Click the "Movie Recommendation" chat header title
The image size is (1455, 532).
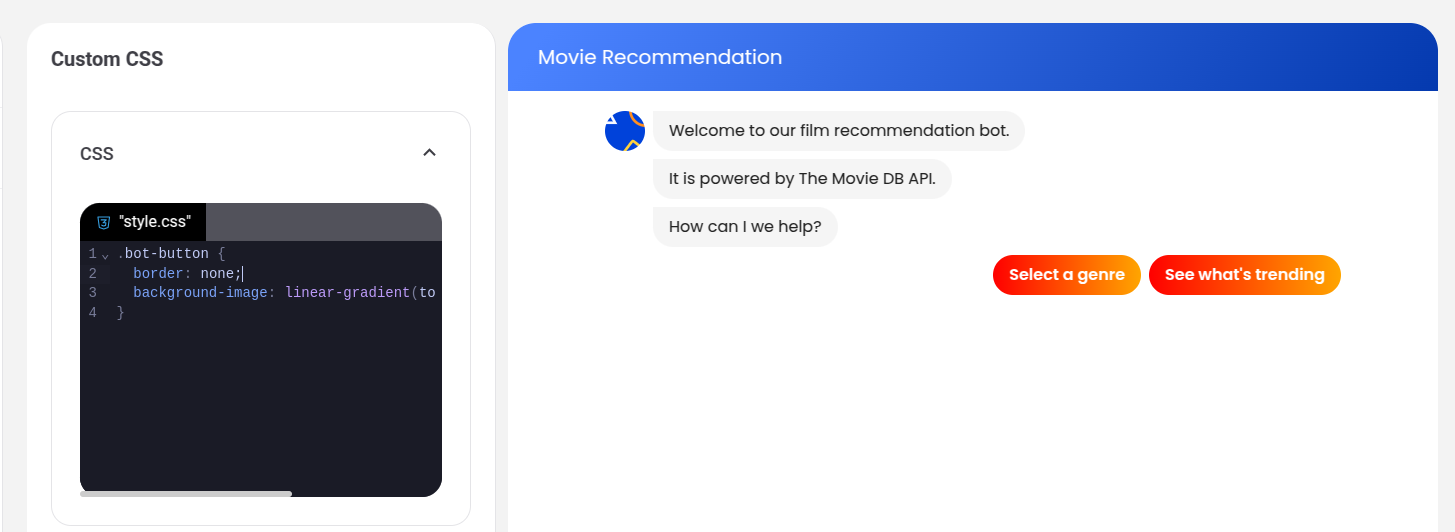[x=660, y=57]
